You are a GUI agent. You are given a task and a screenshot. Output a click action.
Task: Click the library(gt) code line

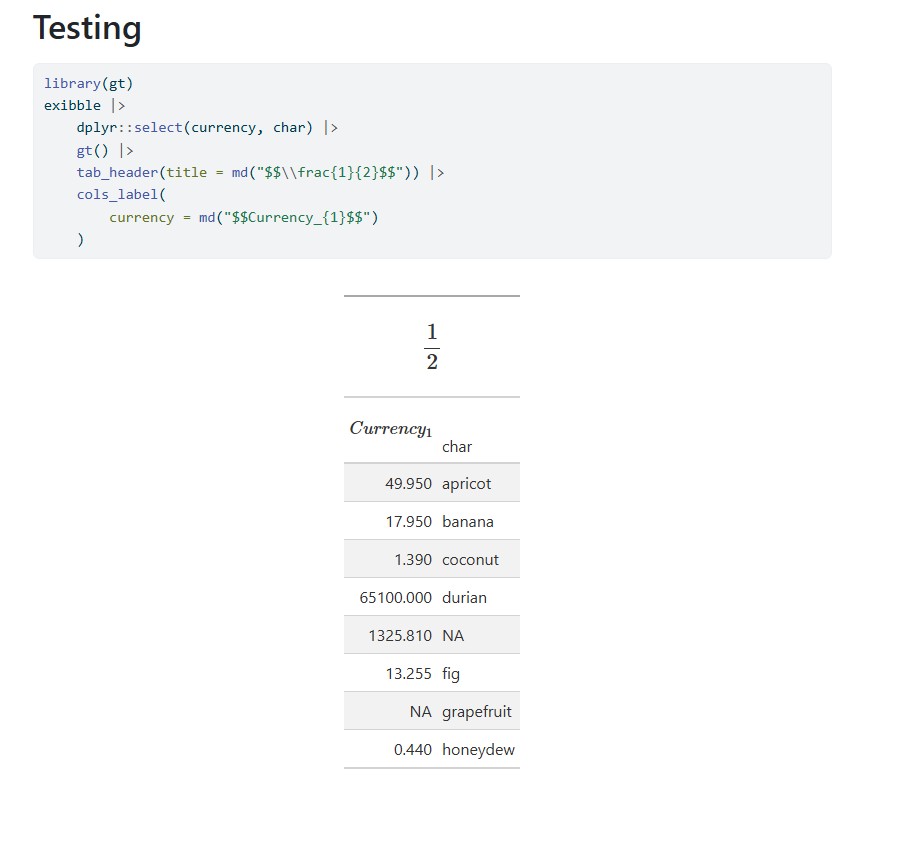tap(89, 84)
